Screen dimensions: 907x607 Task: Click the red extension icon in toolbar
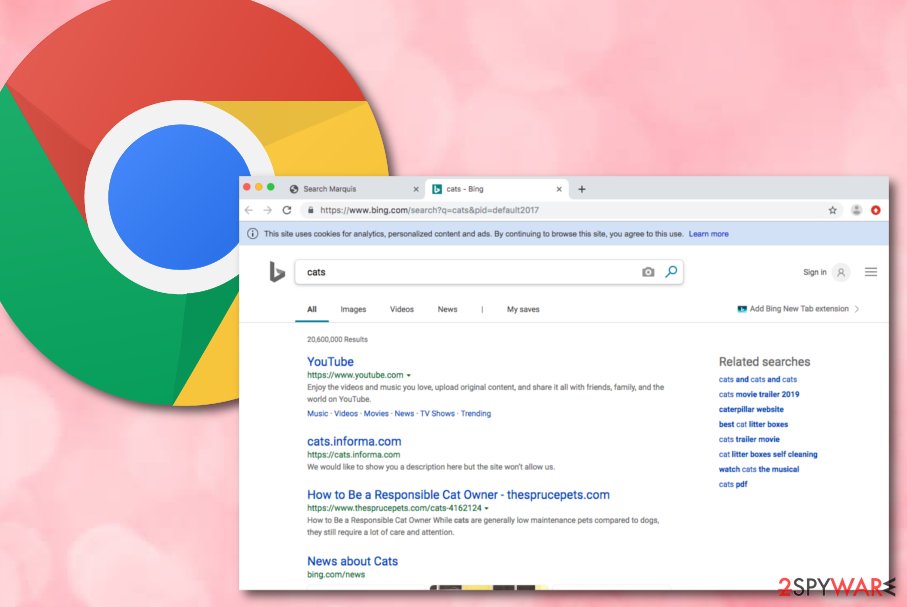pos(876,210)
